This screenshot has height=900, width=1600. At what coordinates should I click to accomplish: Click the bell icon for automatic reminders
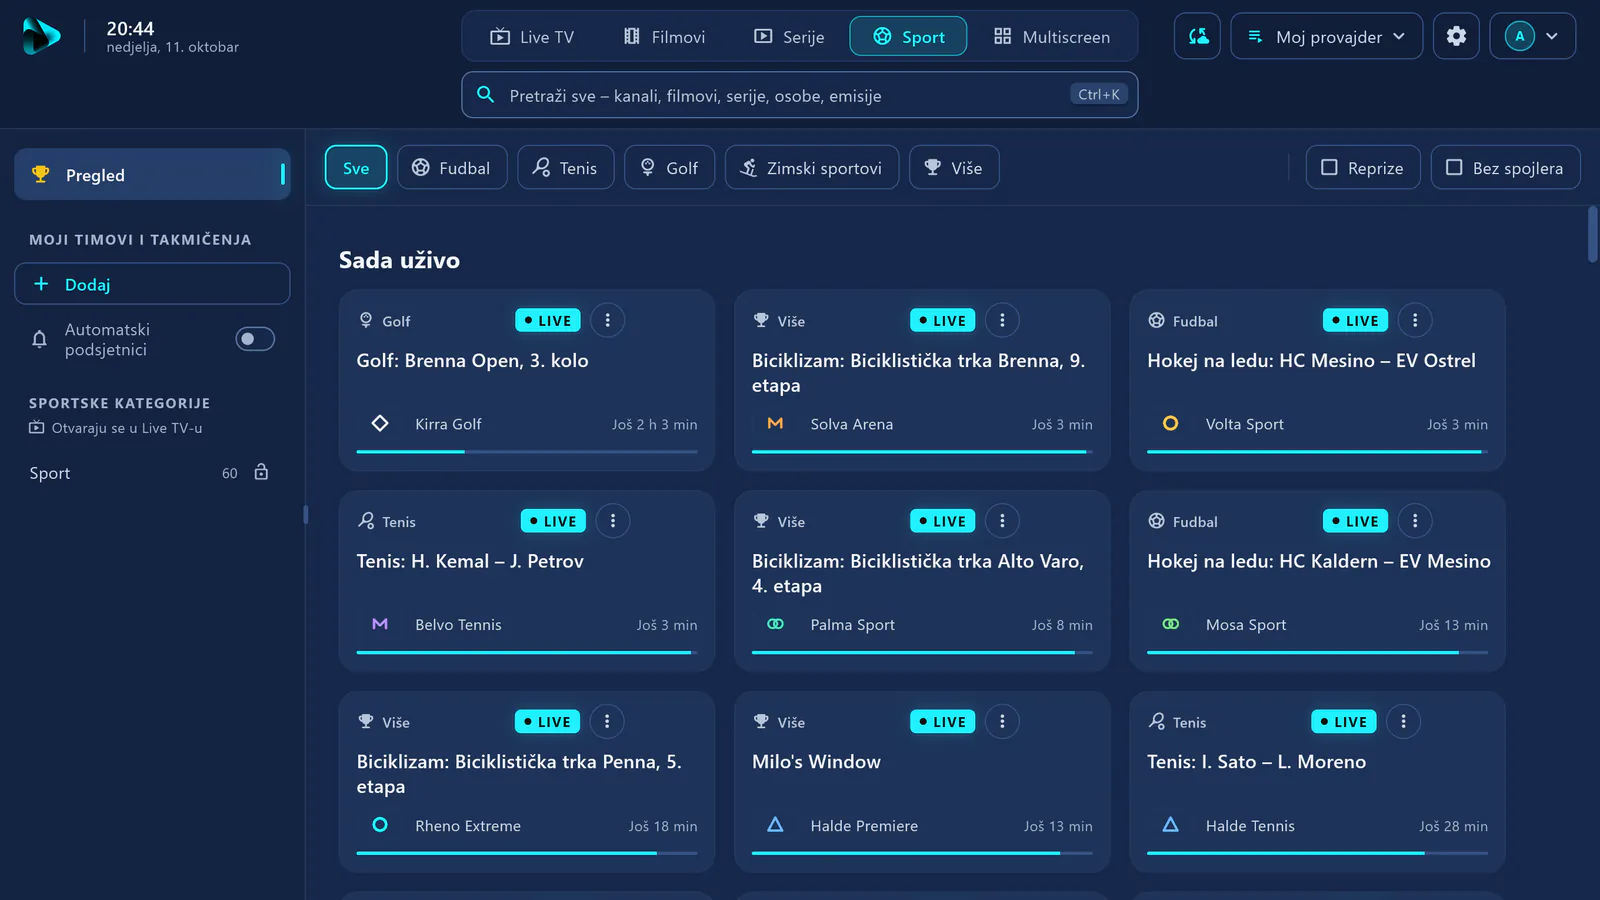(39, 339)
